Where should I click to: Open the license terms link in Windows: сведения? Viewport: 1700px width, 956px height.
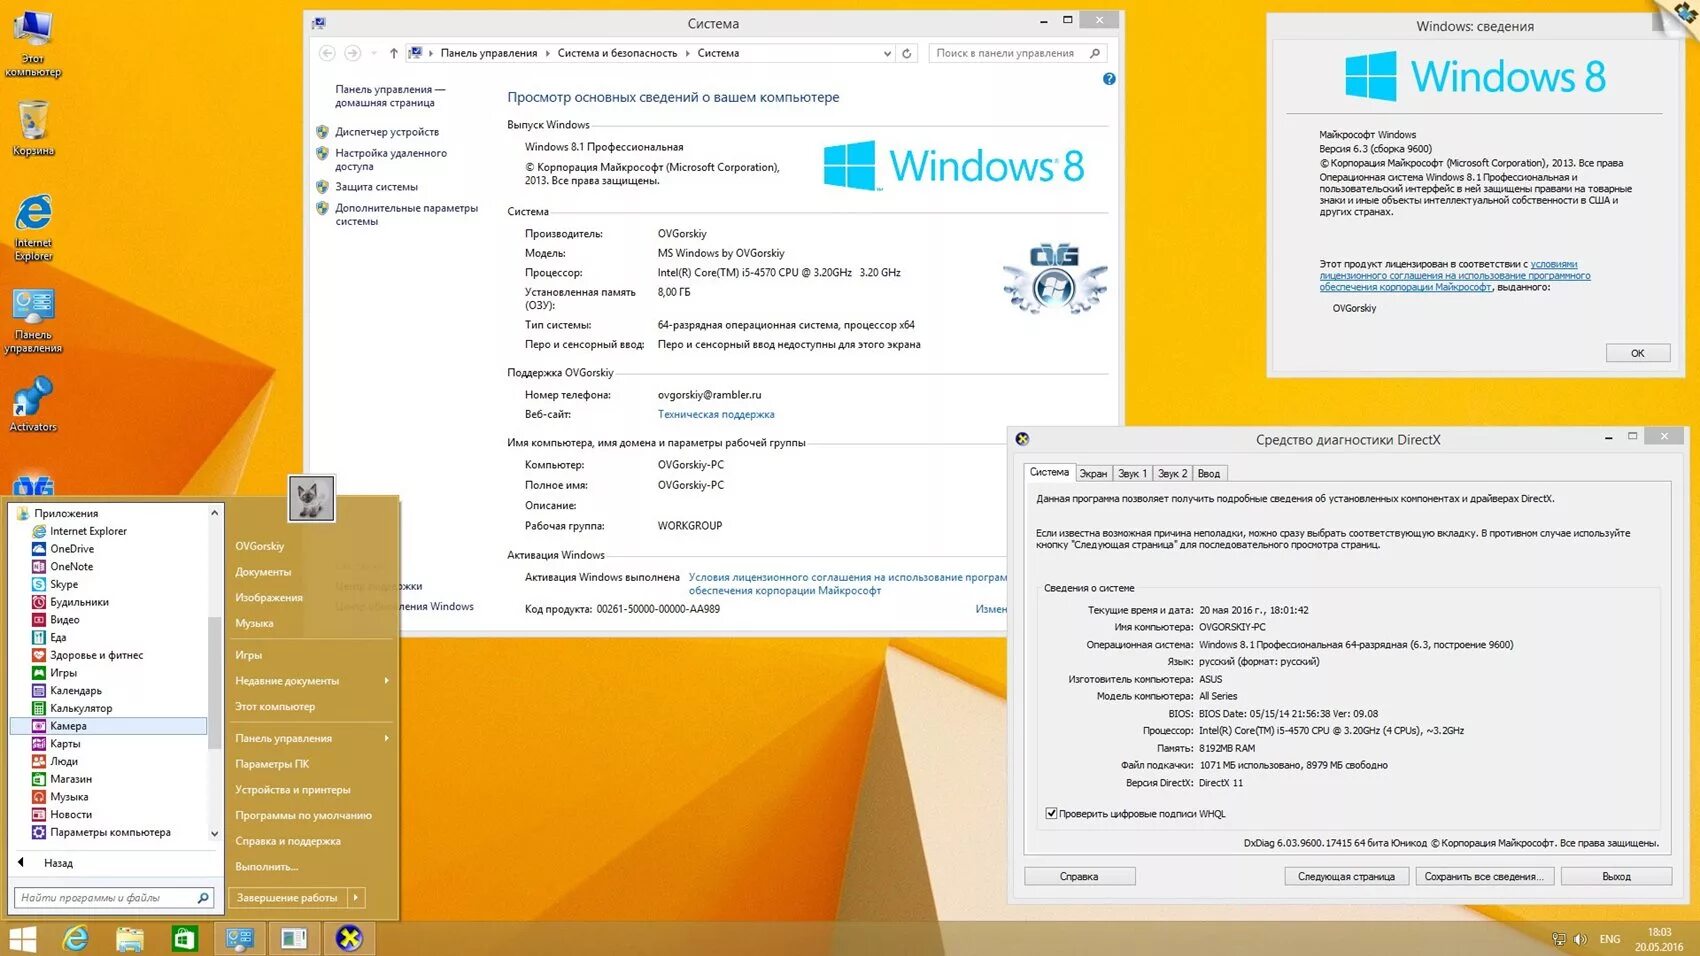1454,276
